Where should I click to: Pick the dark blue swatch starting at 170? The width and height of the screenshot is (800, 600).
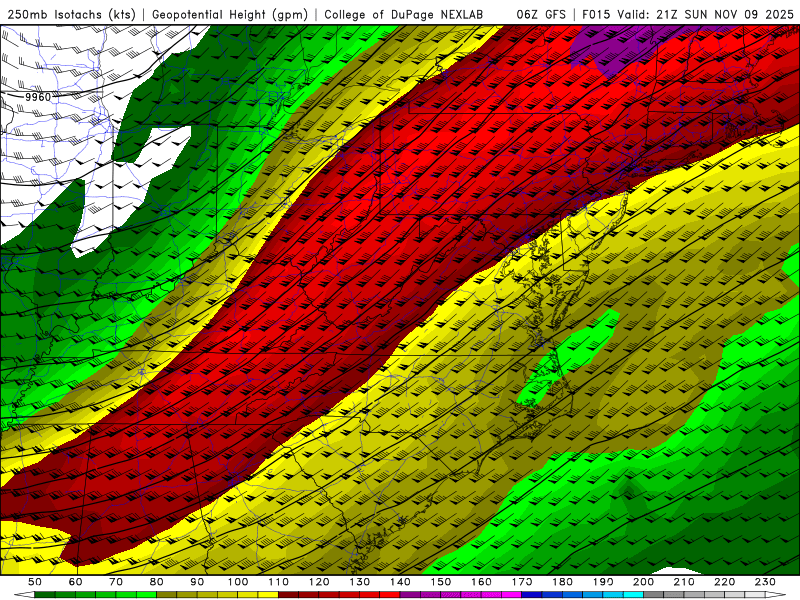coord(532,594)
